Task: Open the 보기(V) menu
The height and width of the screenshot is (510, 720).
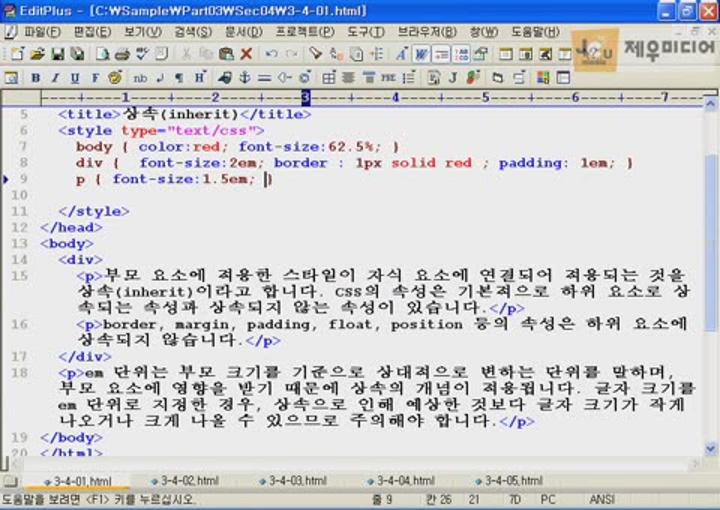Action: click(x=143, y=32)
